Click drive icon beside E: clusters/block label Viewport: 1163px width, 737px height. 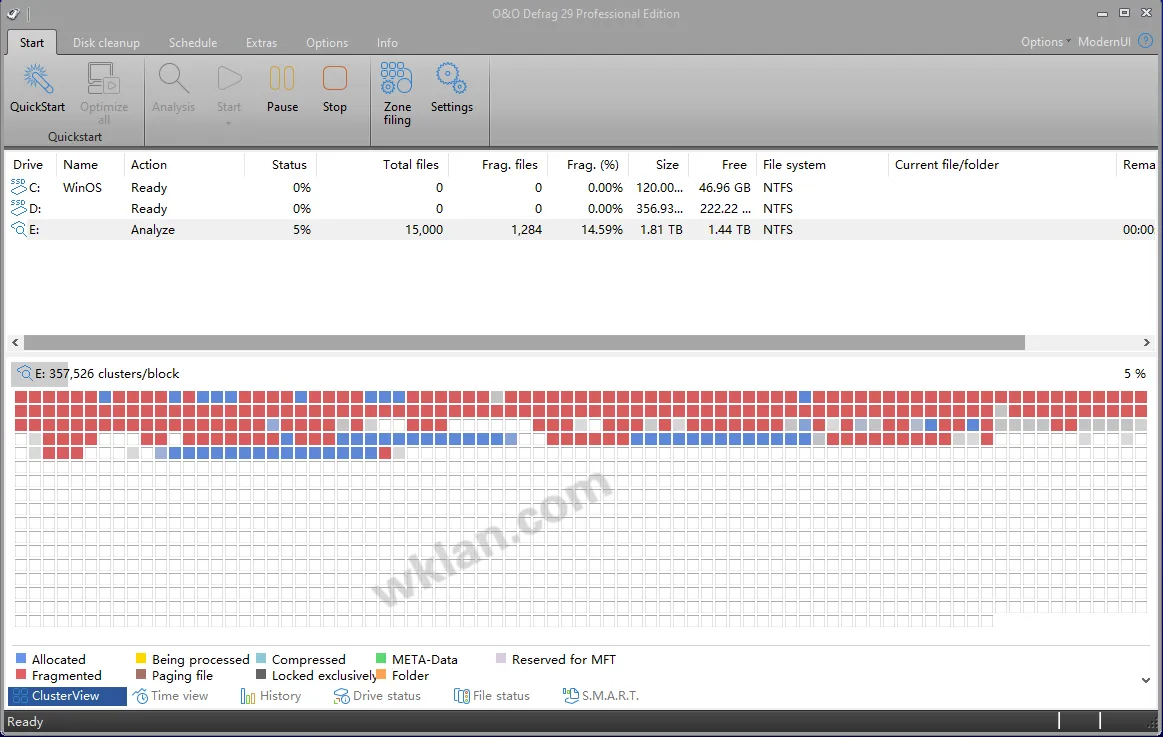(x=24, y=373)
